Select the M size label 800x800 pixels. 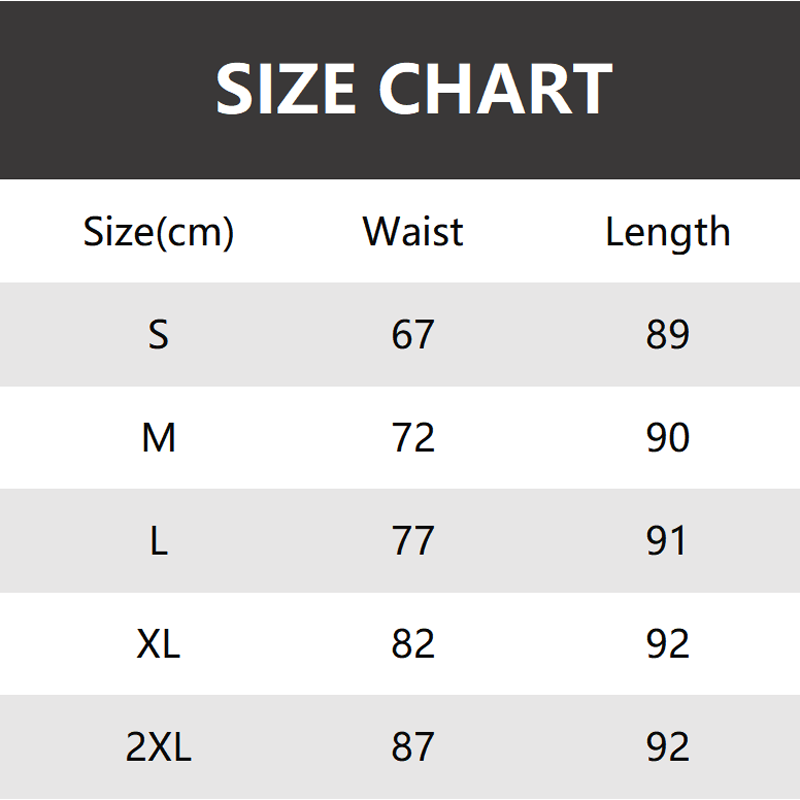[x=158, y=438]
